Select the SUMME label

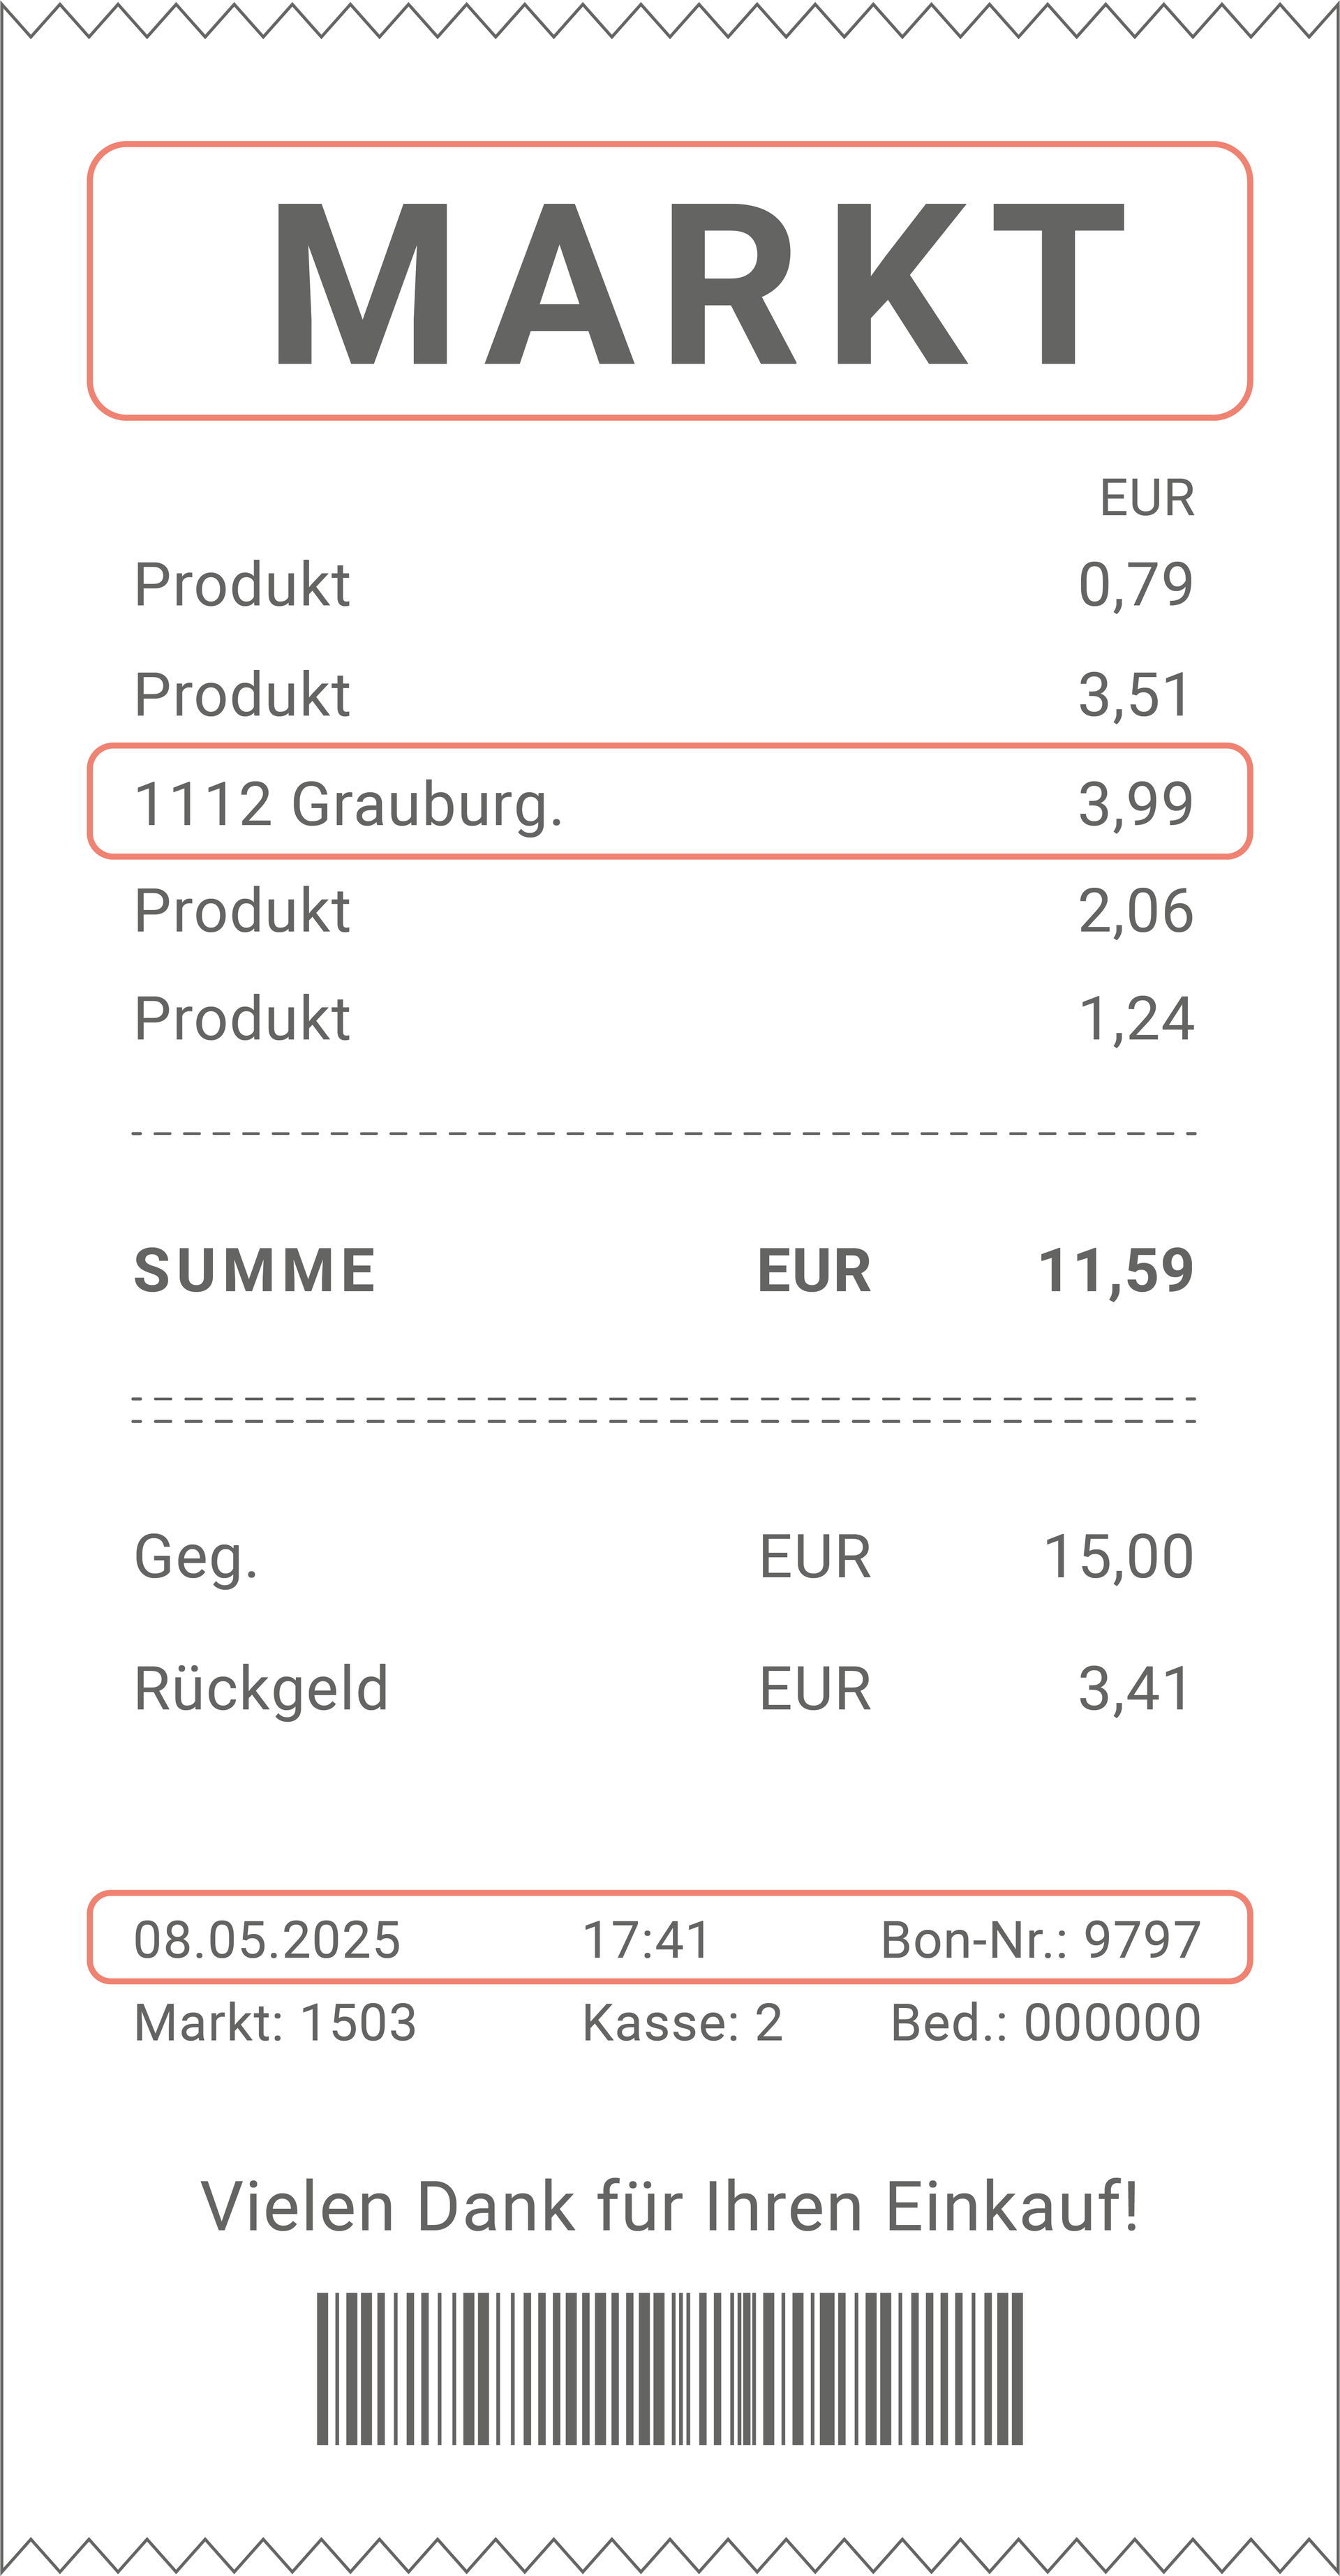point(255,1271)
